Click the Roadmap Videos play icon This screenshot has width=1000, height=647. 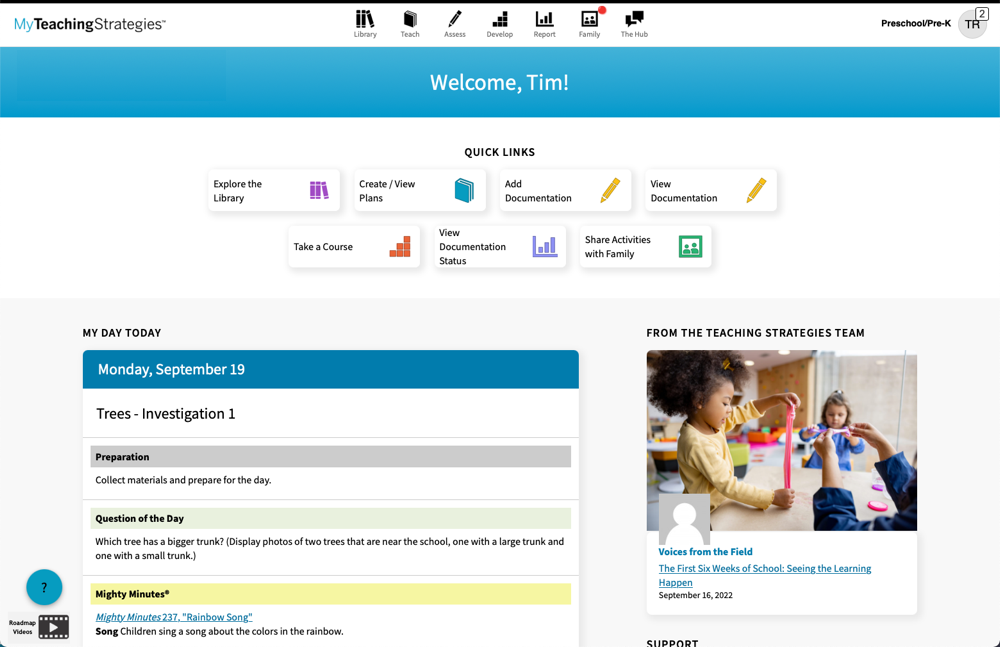tap(53, 627)
